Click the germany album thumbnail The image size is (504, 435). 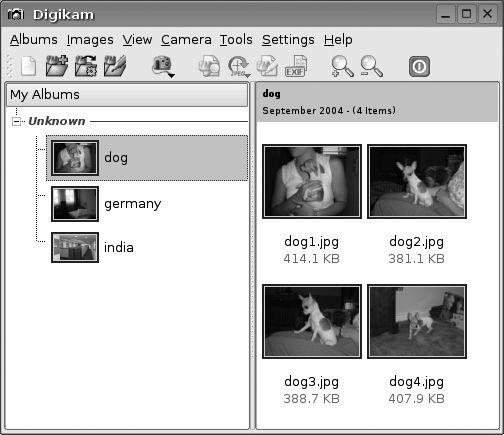(x=75, y=204)
